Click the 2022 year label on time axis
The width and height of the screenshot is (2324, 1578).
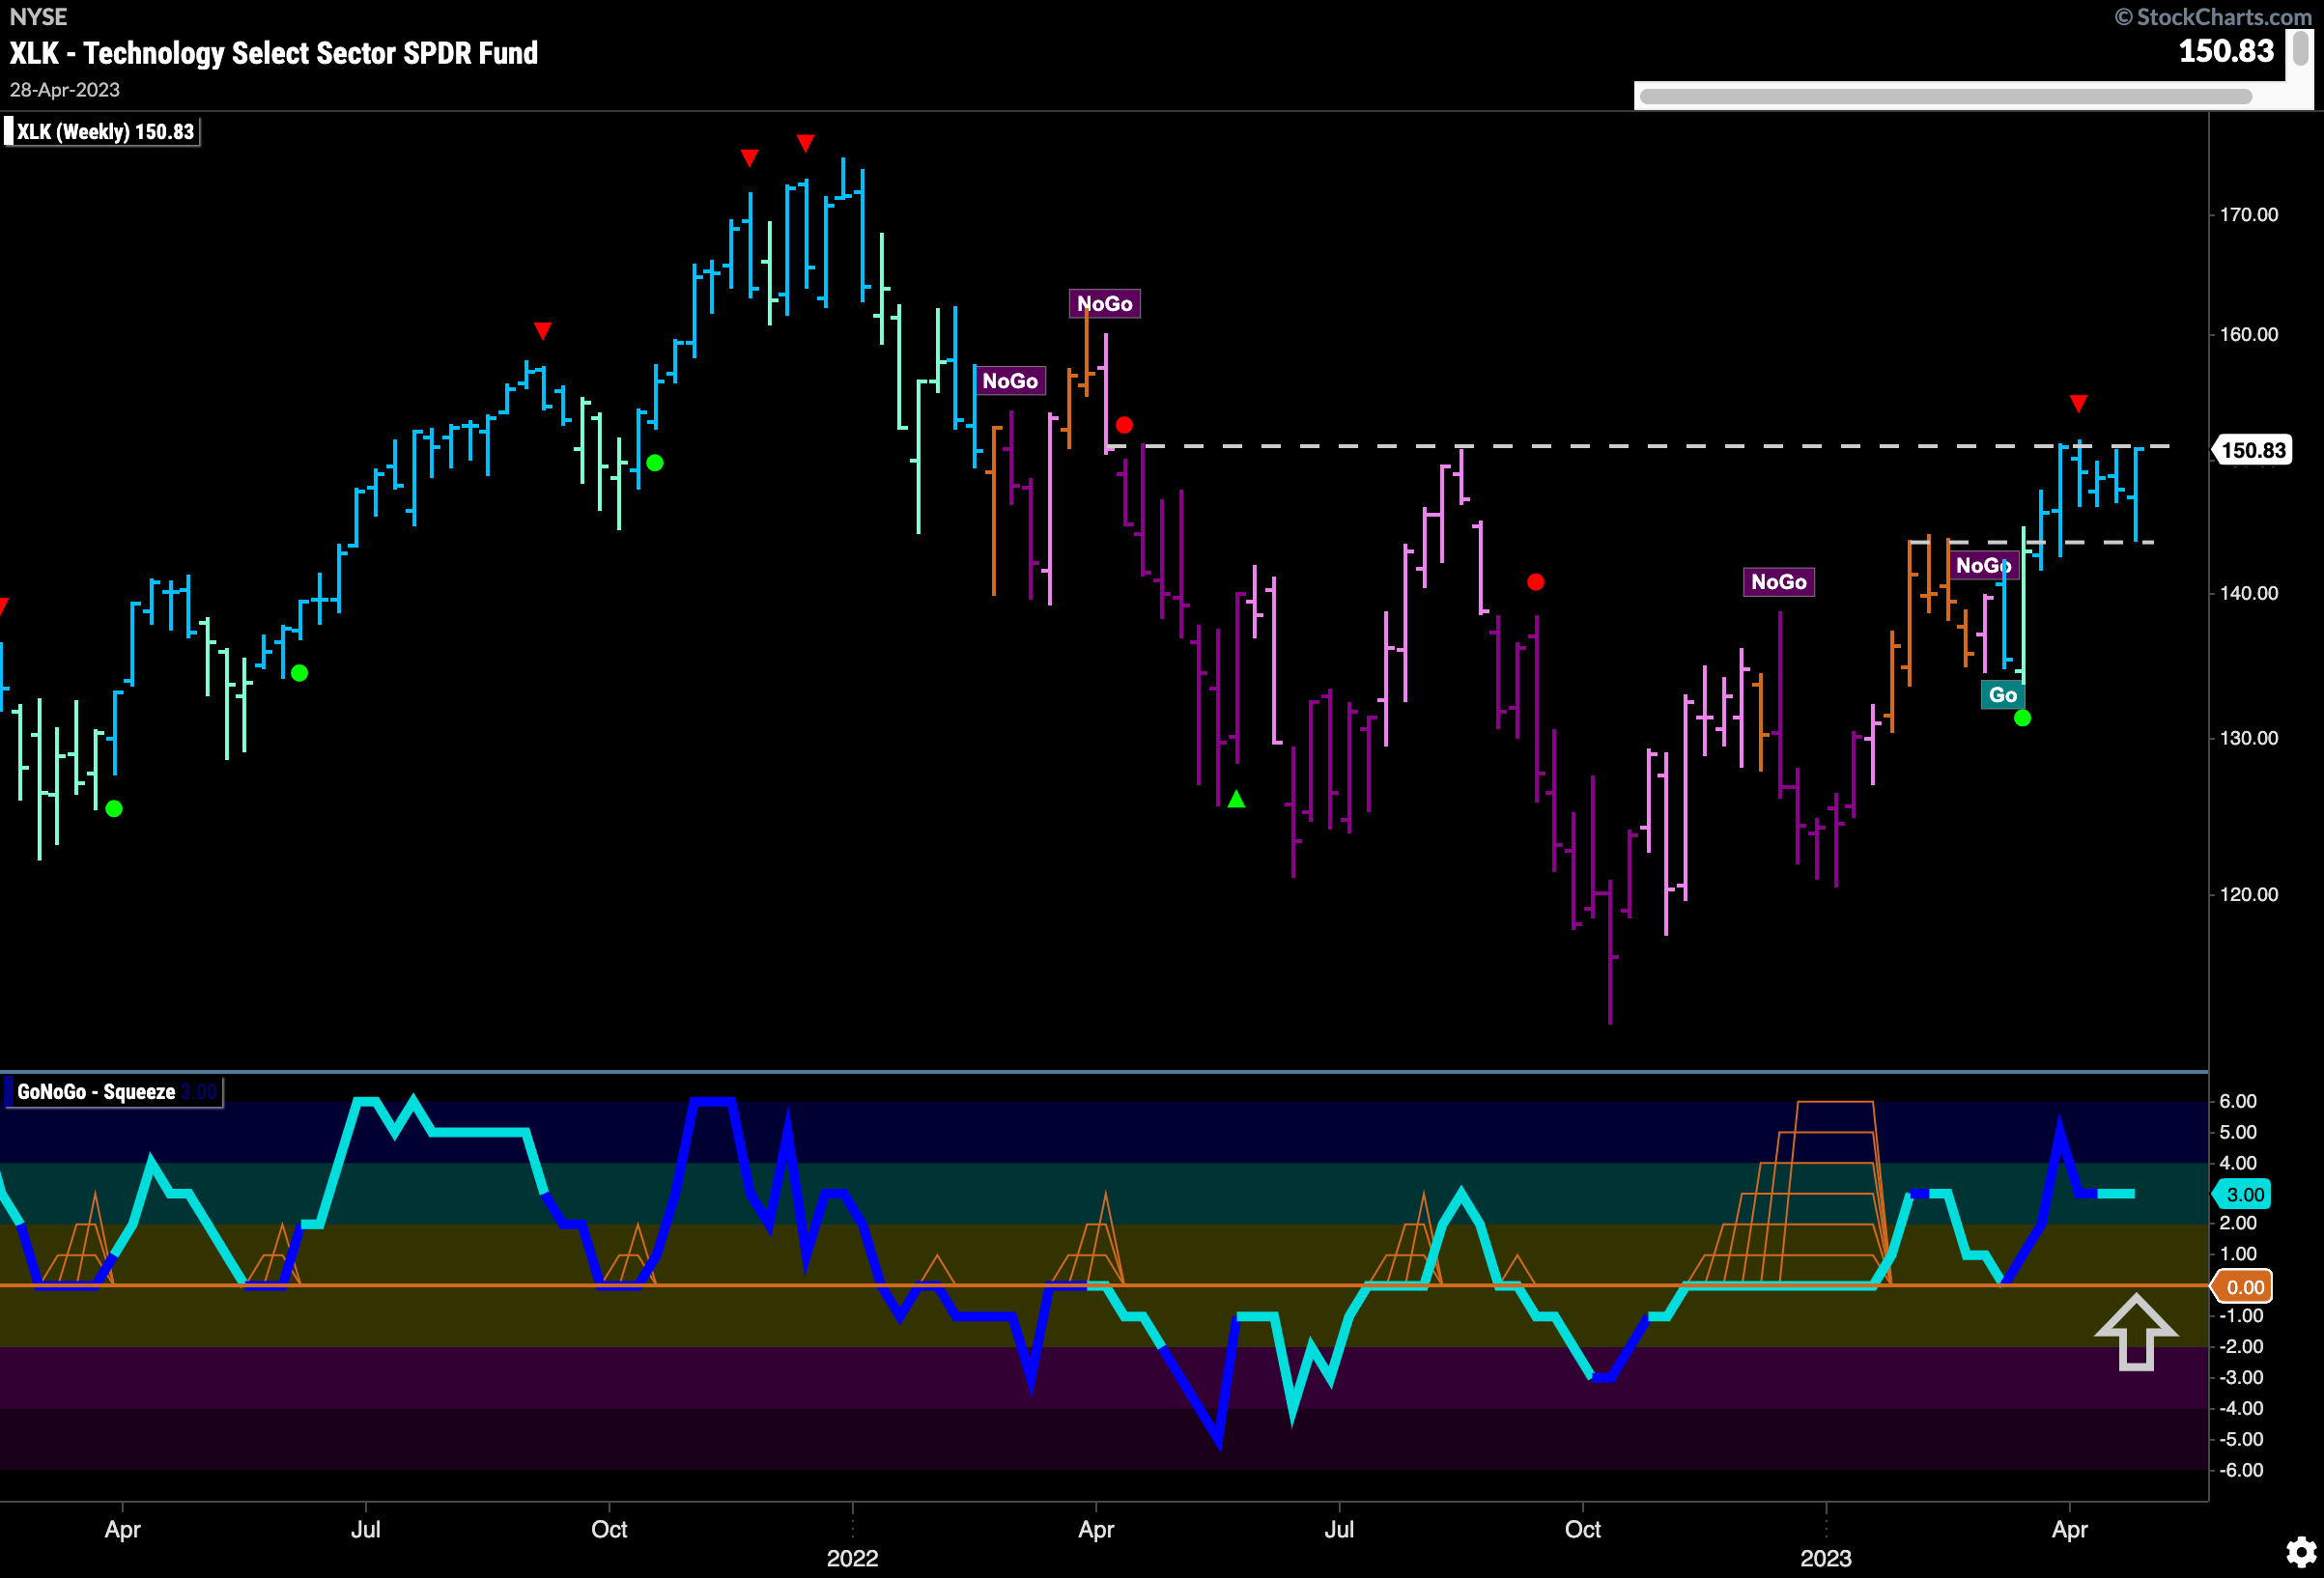point(852,1558)
